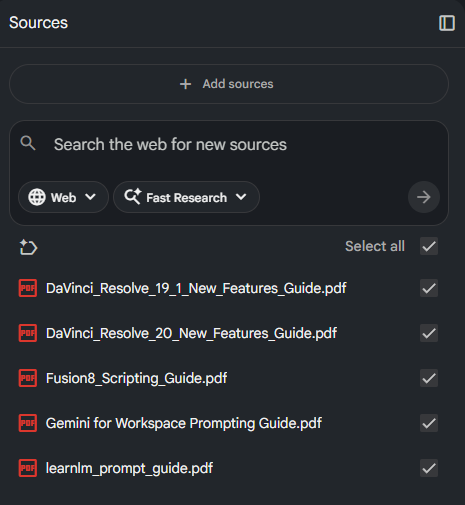The image size is (465, 505).
Task: Collapse the Sources panel with sidebar icon
Action: (447, 23)
